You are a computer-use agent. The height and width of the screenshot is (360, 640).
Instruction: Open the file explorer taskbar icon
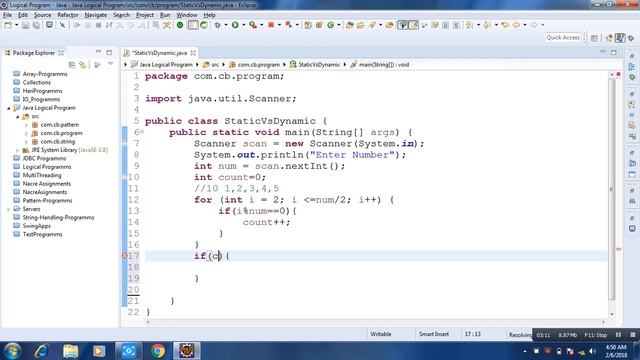[71, 351]
